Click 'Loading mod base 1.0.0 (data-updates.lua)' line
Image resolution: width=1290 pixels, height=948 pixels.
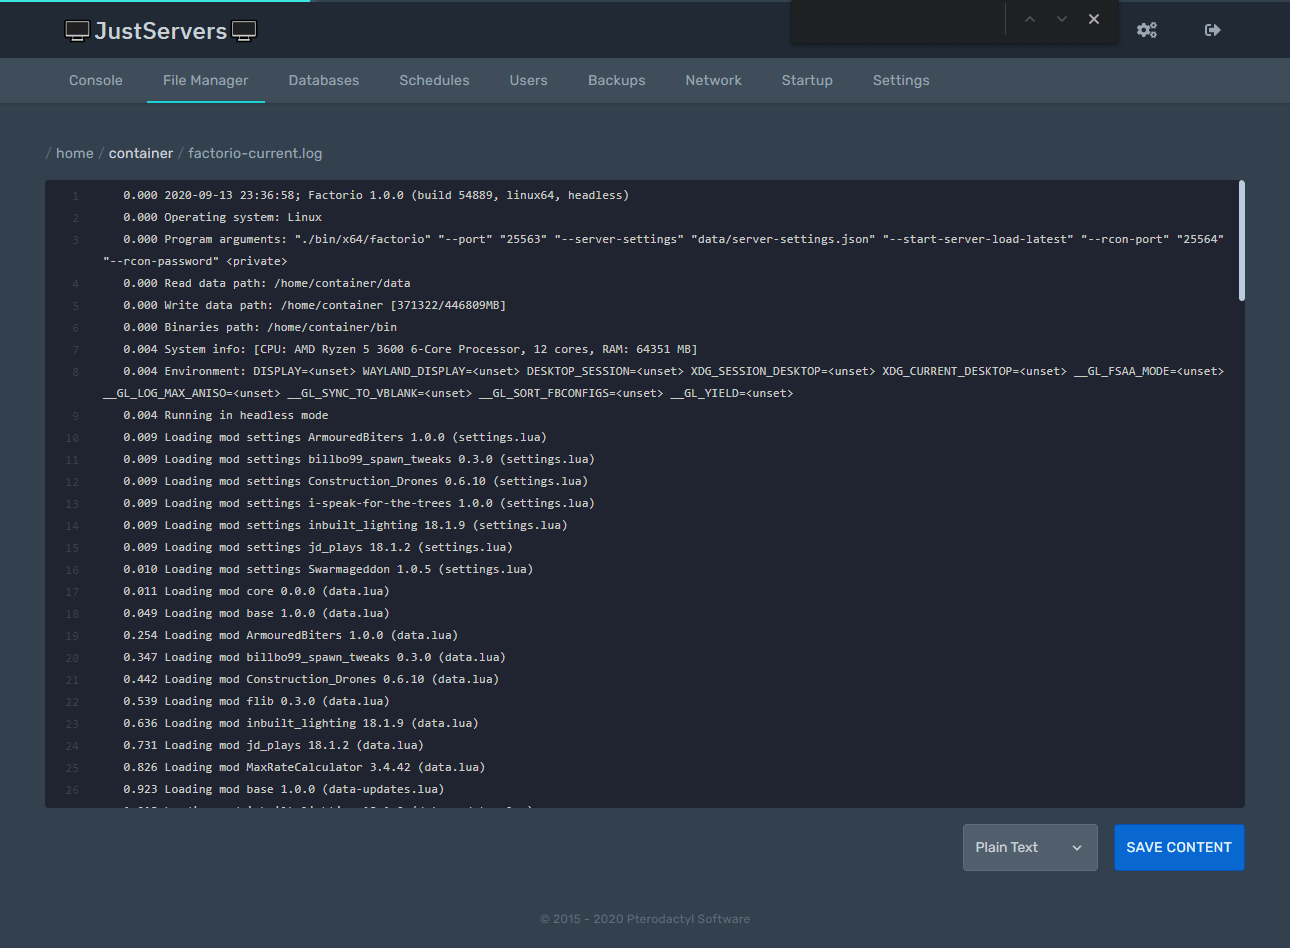click(284, 789)
